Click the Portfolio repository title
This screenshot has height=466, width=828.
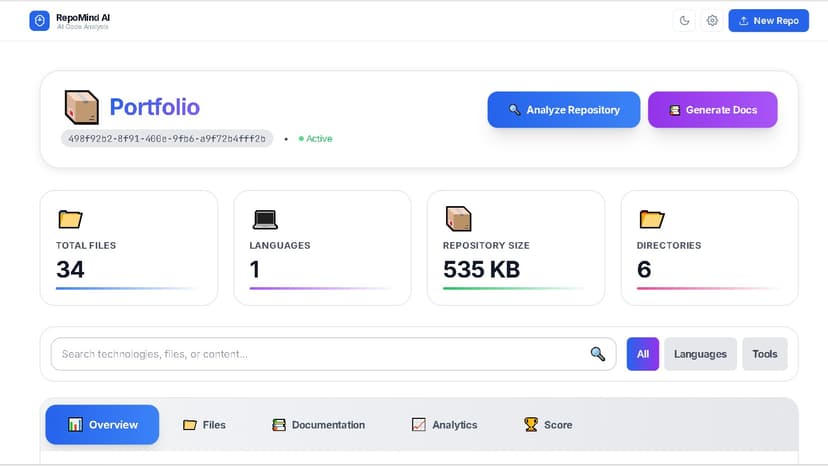pyautogui.click(x=154, y=107)
